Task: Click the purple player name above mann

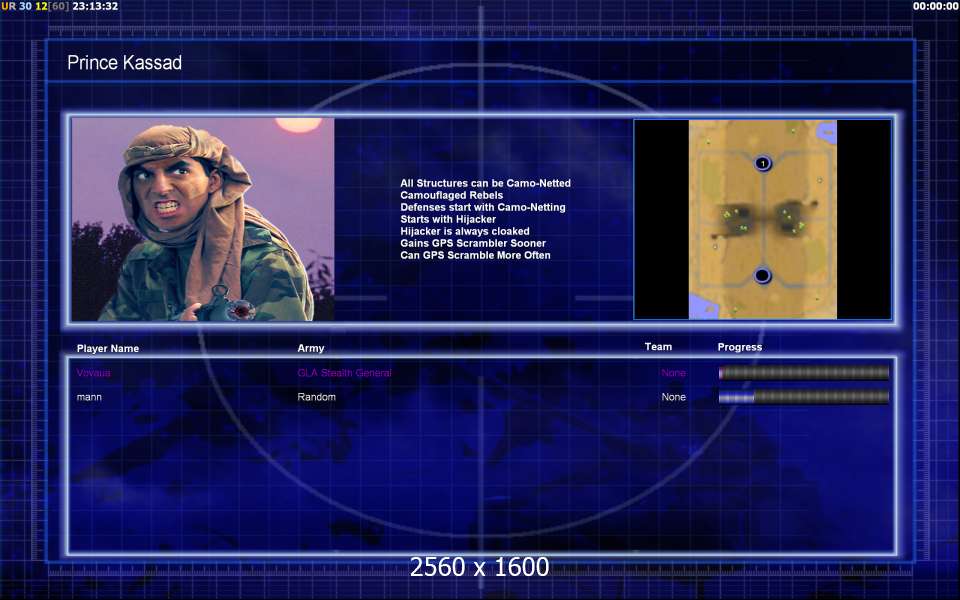Action: pyautogui.click(x=94, y=372)
